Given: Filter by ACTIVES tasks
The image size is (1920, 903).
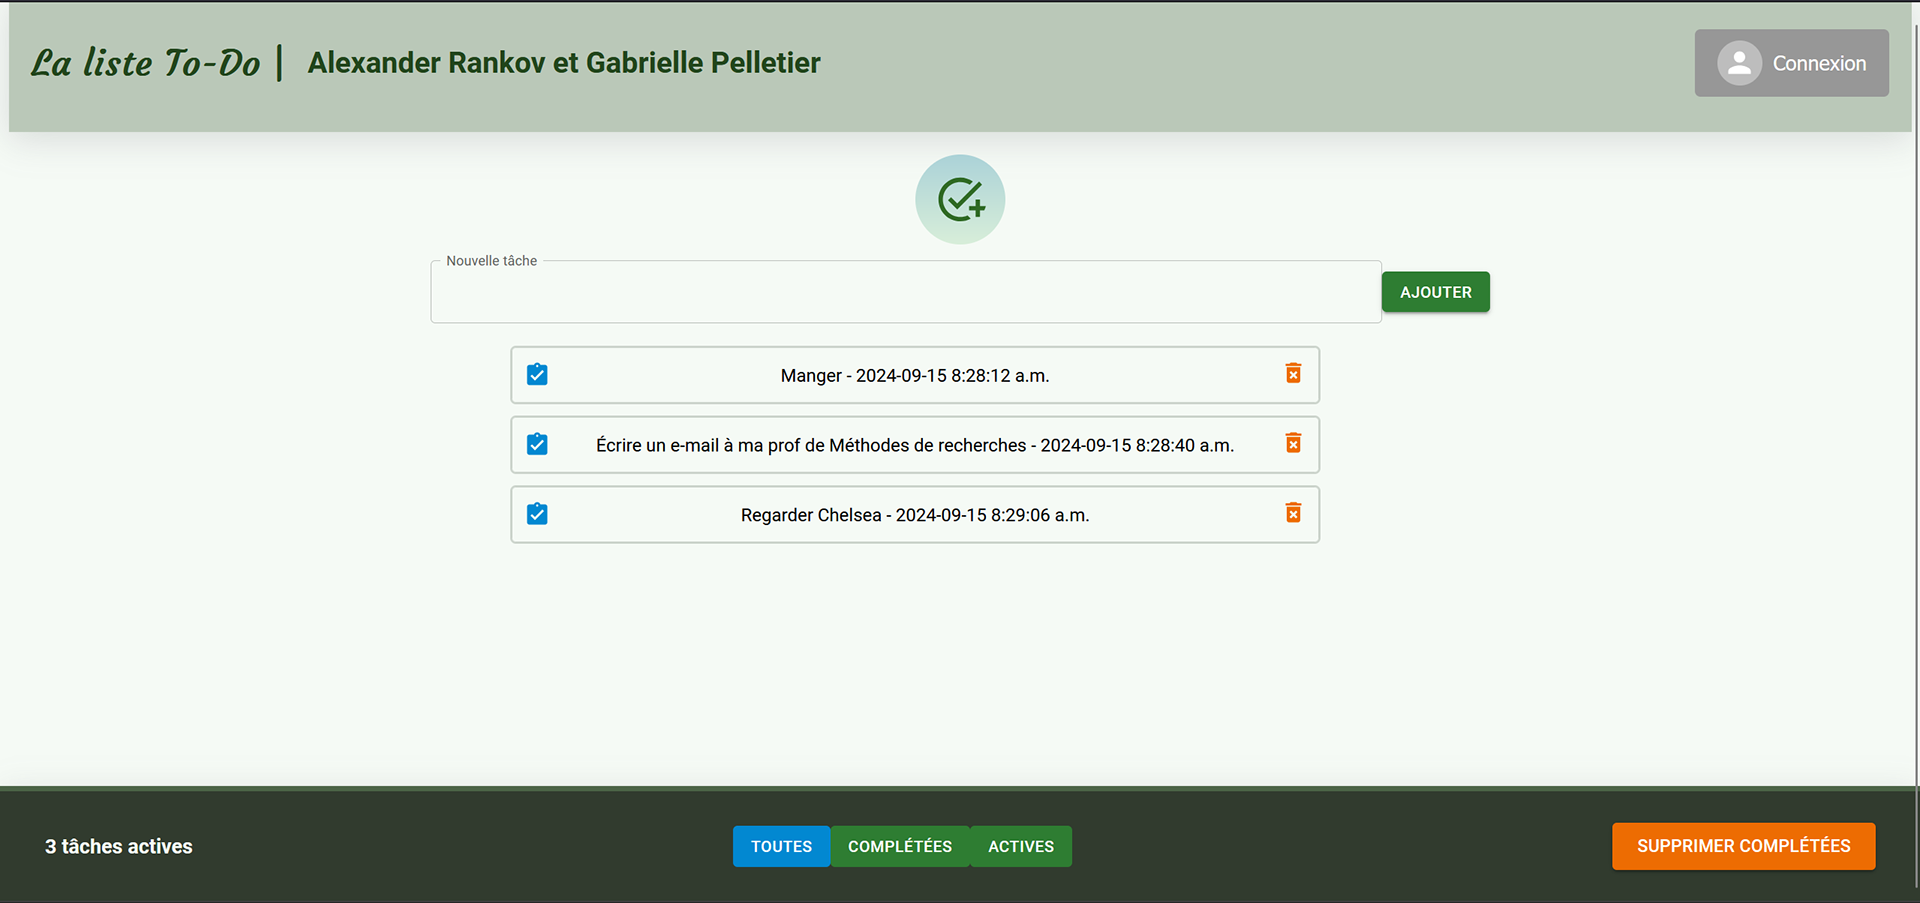Looking at the screenshot, I should click(x=1021, y=846).
